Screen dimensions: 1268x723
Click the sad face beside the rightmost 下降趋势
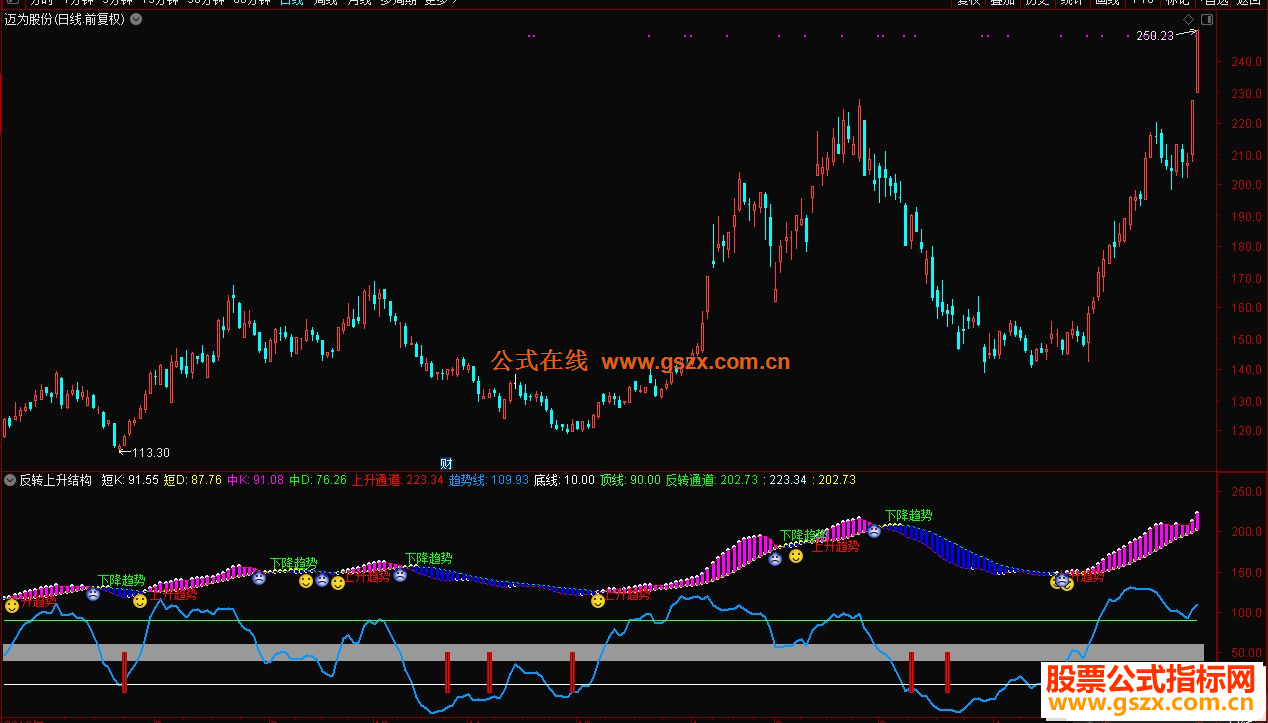[x=874, y=531]
